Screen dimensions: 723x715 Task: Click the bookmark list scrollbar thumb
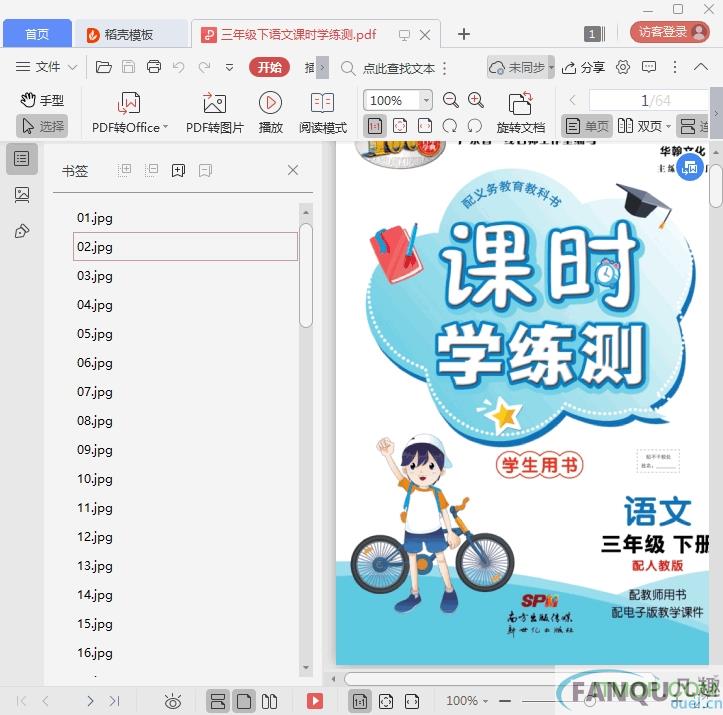305,276
